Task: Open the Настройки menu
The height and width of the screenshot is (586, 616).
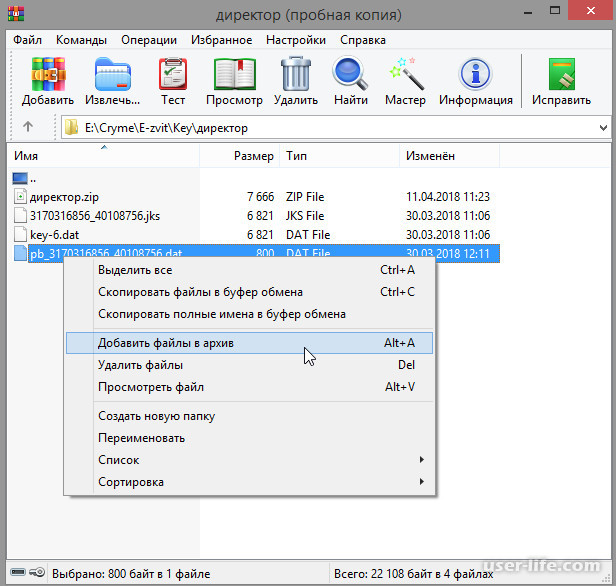Action: point(296,40)
